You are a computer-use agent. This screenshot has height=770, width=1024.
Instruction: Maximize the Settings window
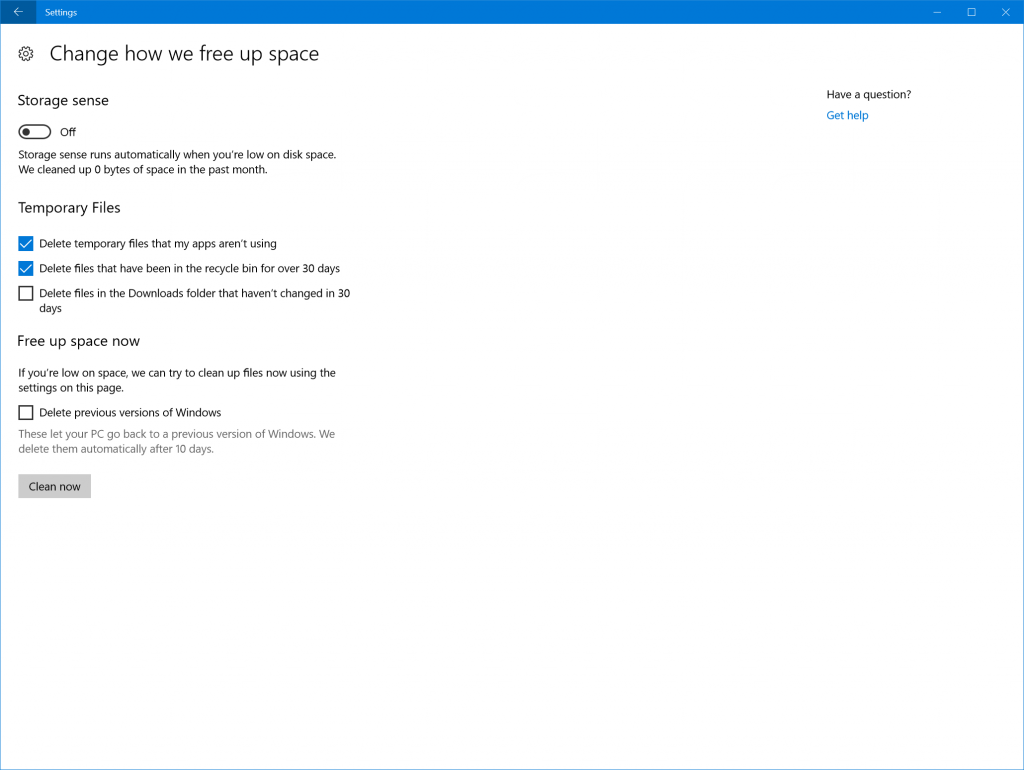[x=971, y=12]
